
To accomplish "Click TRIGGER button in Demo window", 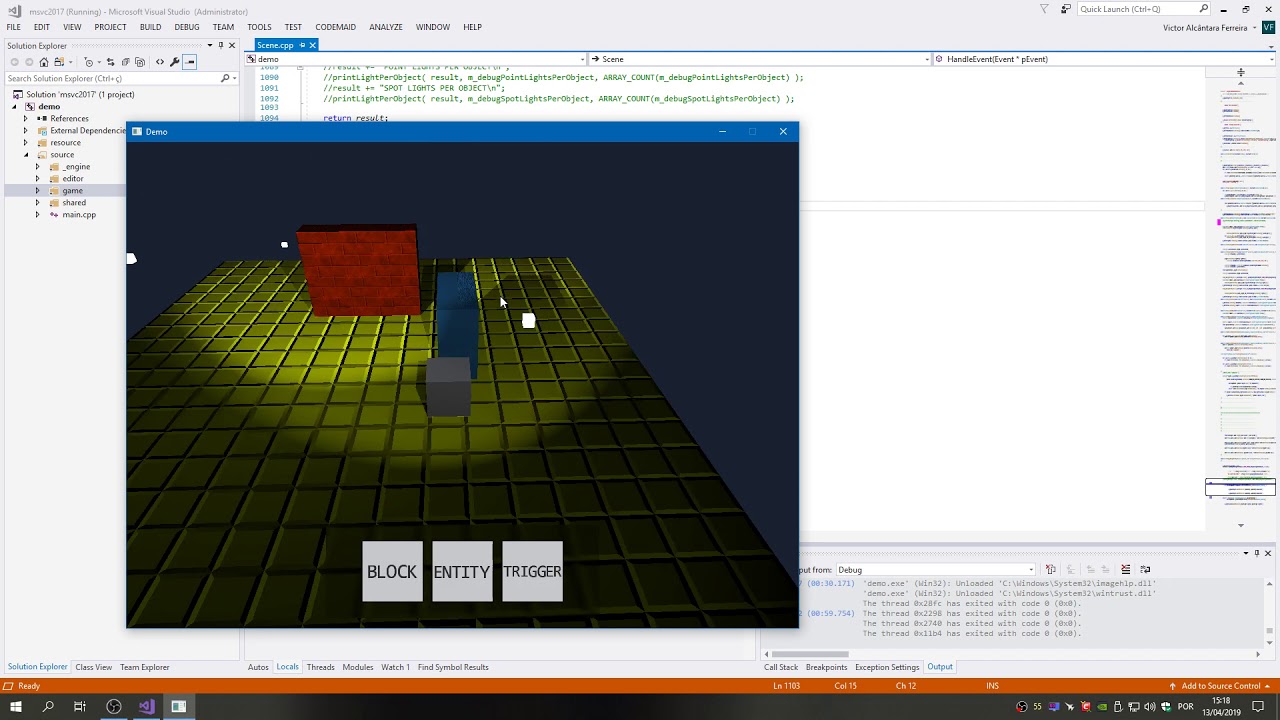I will pyautogui.click(x=532, y=572).
